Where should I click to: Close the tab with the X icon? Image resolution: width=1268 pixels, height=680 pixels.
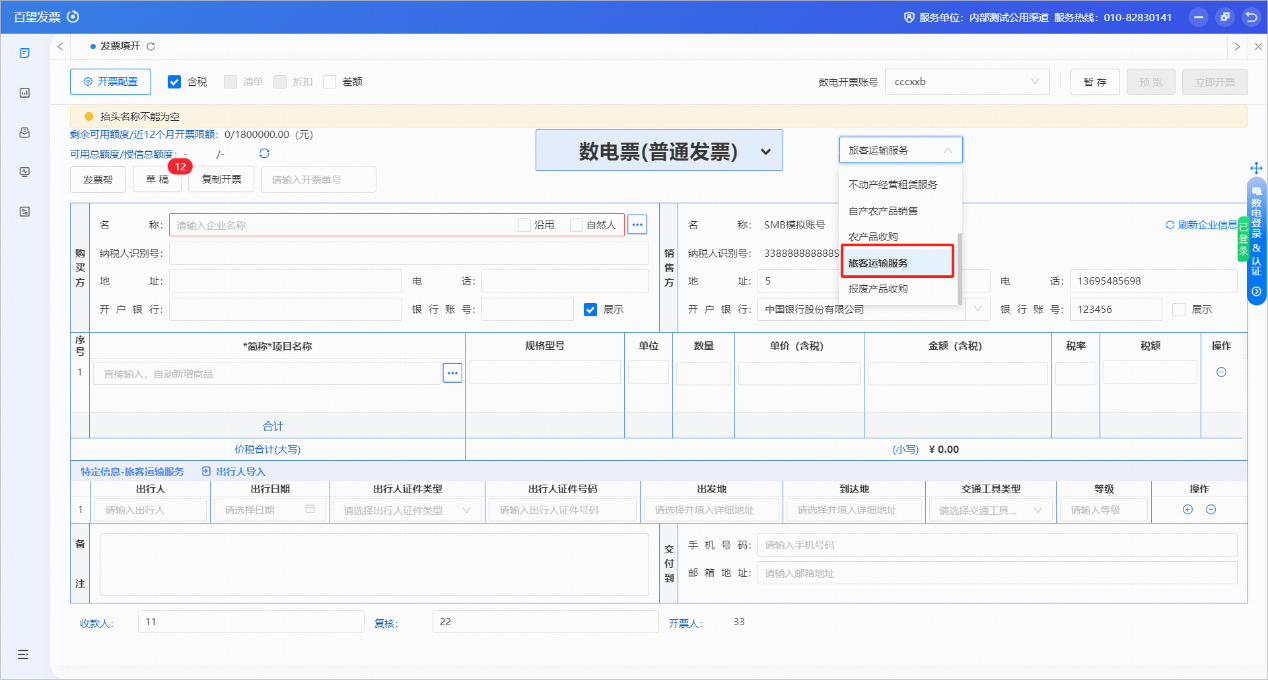coord(1257,47)
